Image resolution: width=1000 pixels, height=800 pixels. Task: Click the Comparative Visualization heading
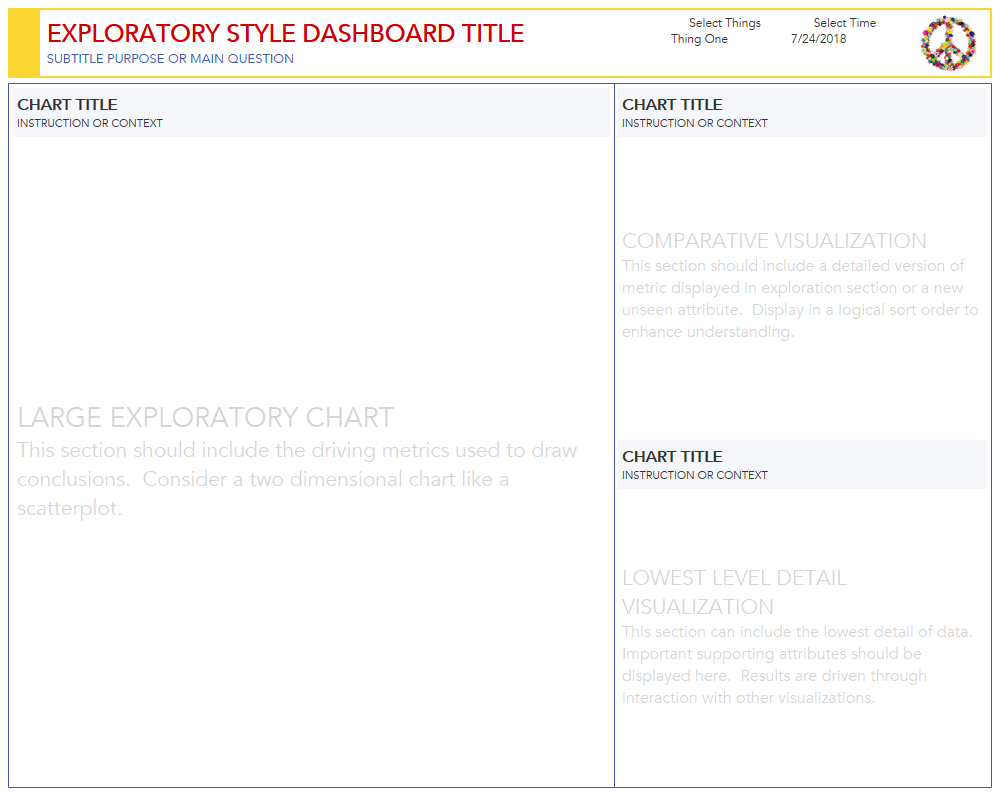[x=774, y=241]
